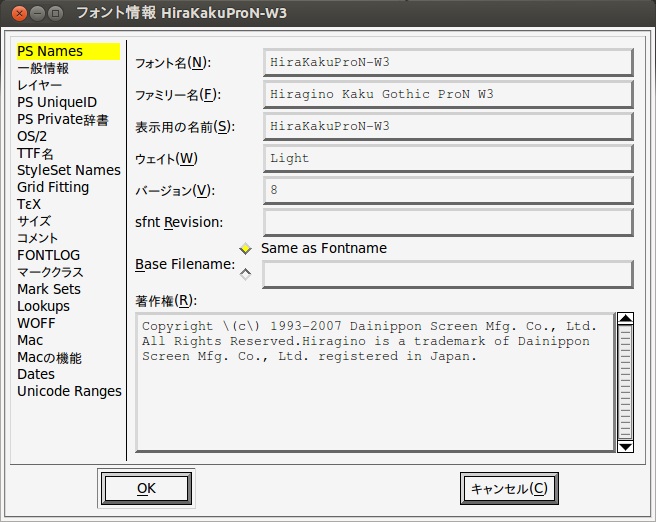This screenshot has width=656, height=522.
Task: Select StyleSet Names in the list
Action: (x=69, y=170)
